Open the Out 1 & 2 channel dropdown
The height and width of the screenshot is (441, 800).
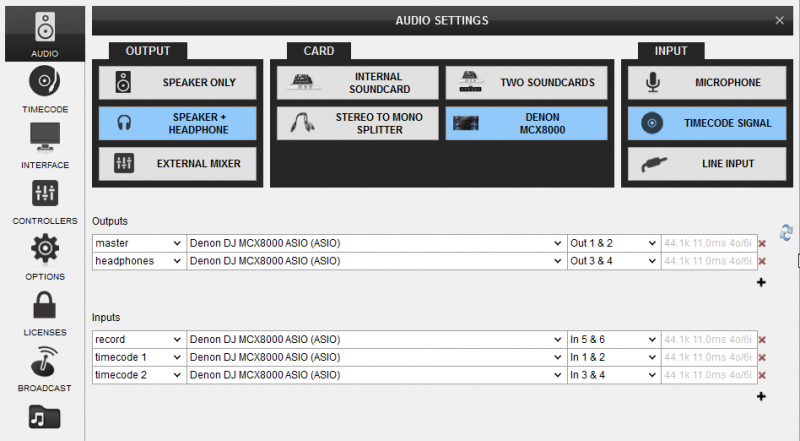tap(614, 243)
